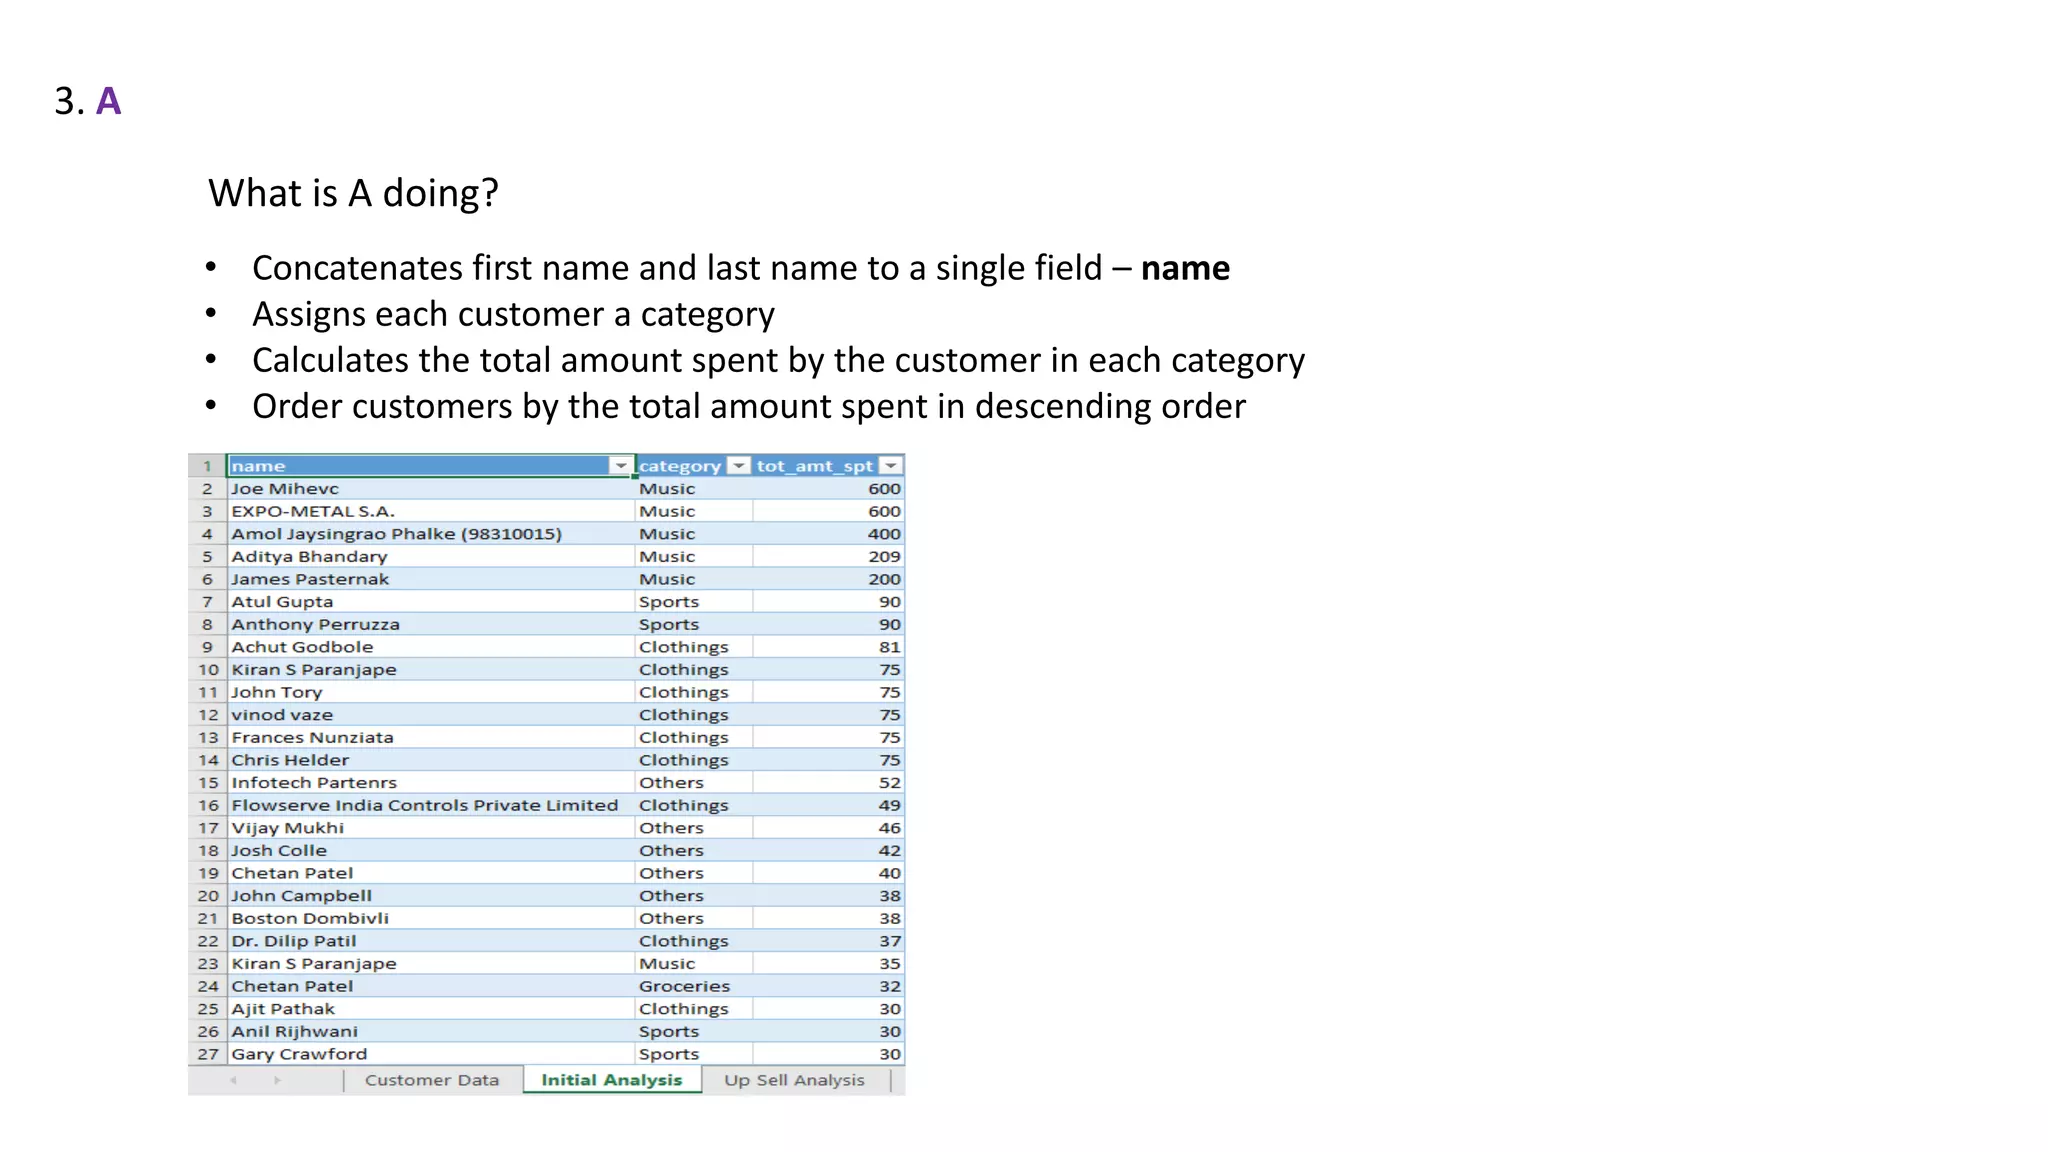Select the tot_amt_spt header cell

[828, 466]
